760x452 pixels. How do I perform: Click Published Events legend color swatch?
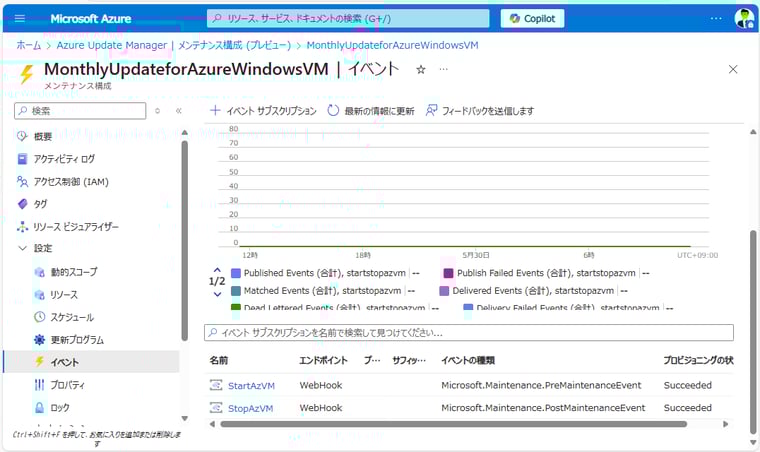[x=236, y=273]
